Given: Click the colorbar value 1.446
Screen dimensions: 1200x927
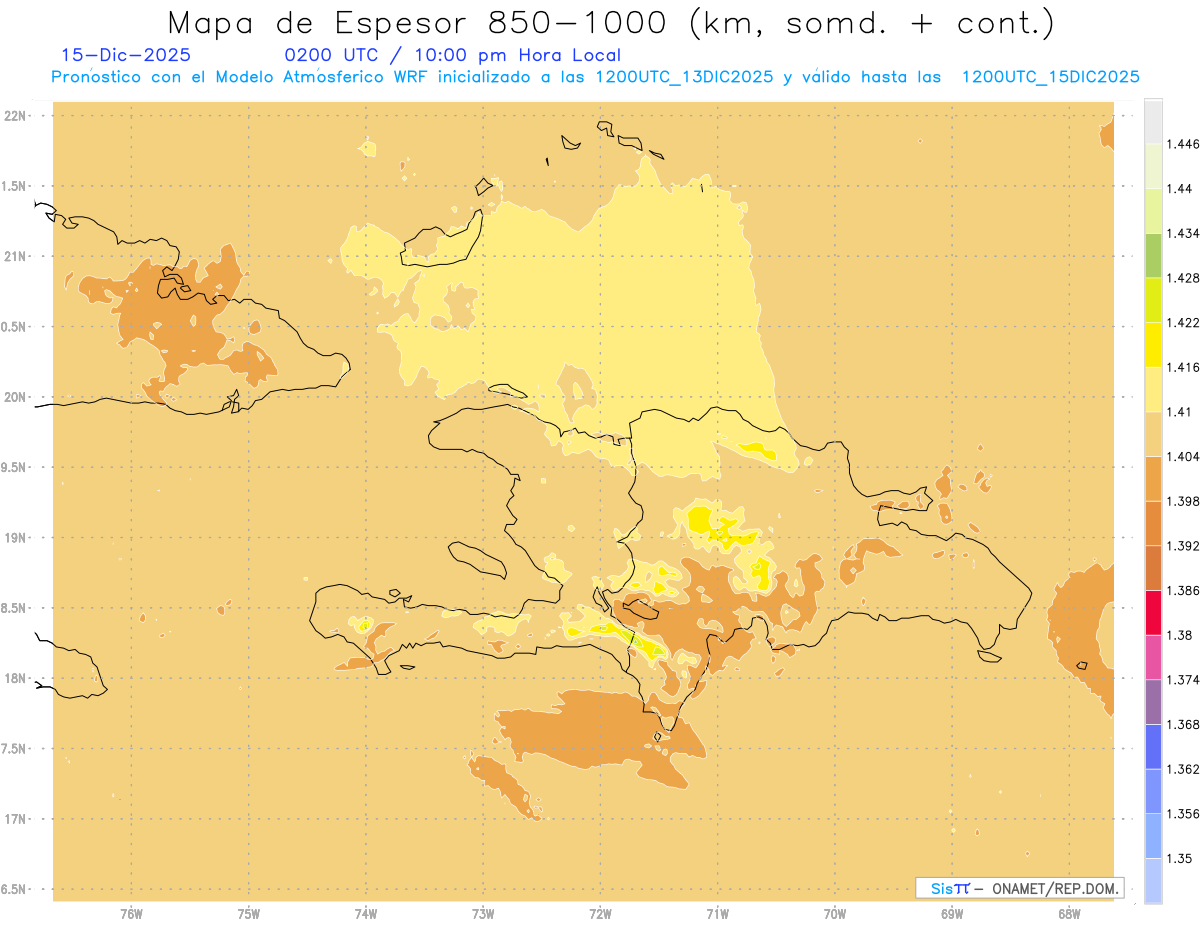Looking at the screenshot, I should 1183,144.
